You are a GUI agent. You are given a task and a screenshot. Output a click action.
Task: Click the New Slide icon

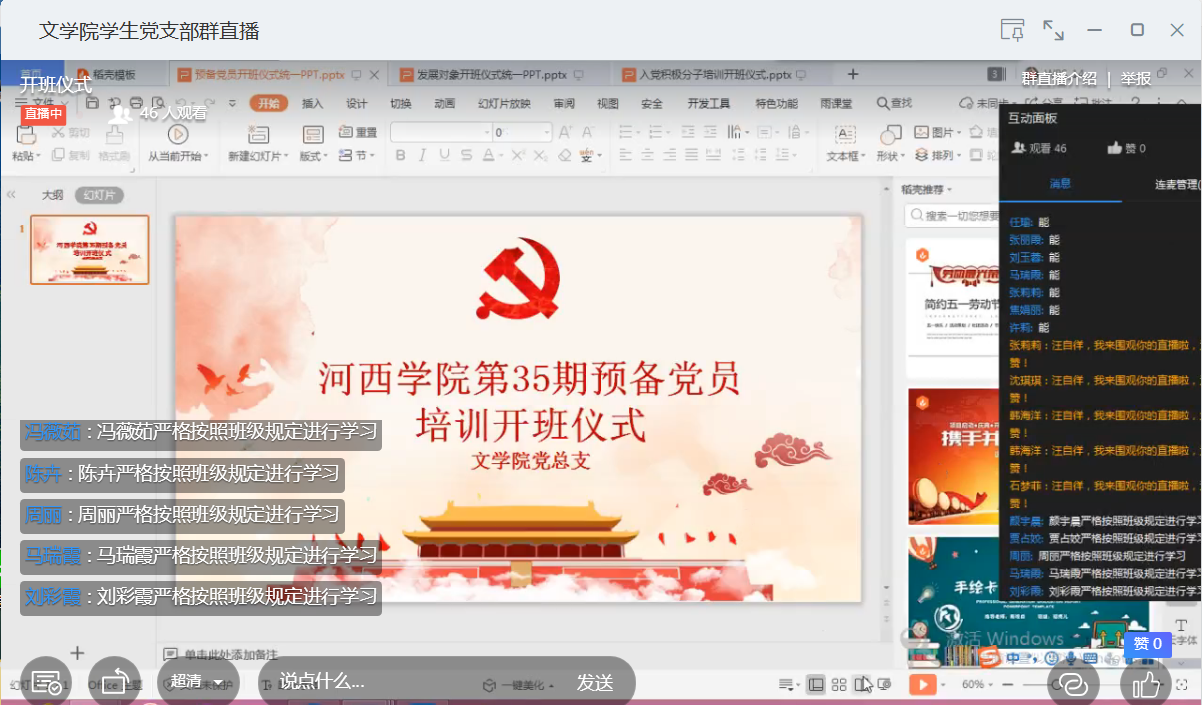point(258,134)
